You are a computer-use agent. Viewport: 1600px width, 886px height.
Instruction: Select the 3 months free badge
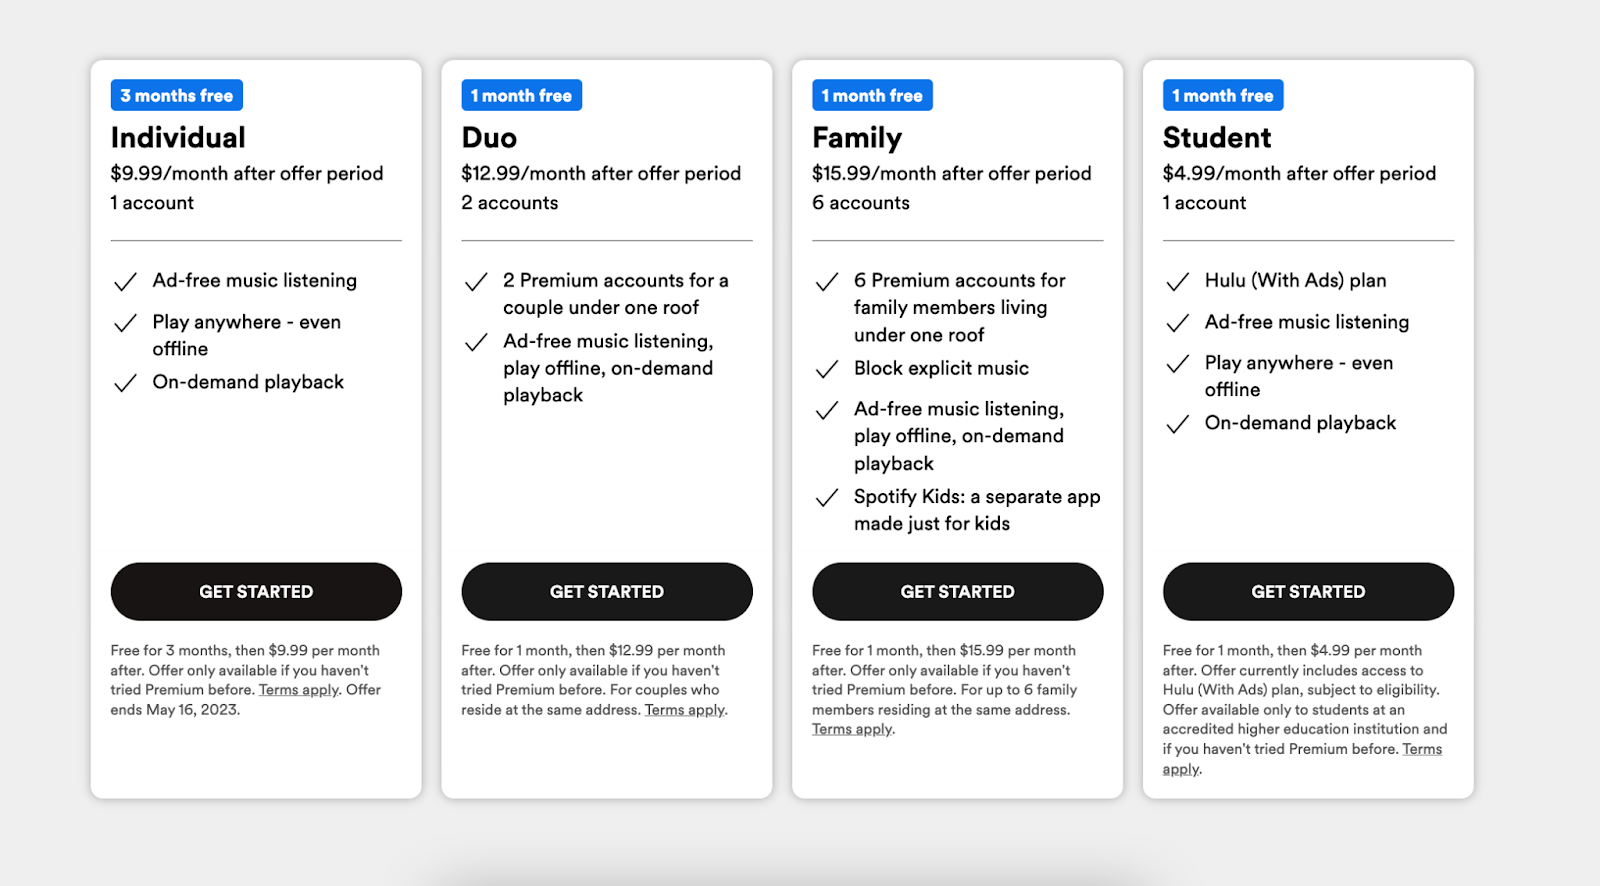176,94
